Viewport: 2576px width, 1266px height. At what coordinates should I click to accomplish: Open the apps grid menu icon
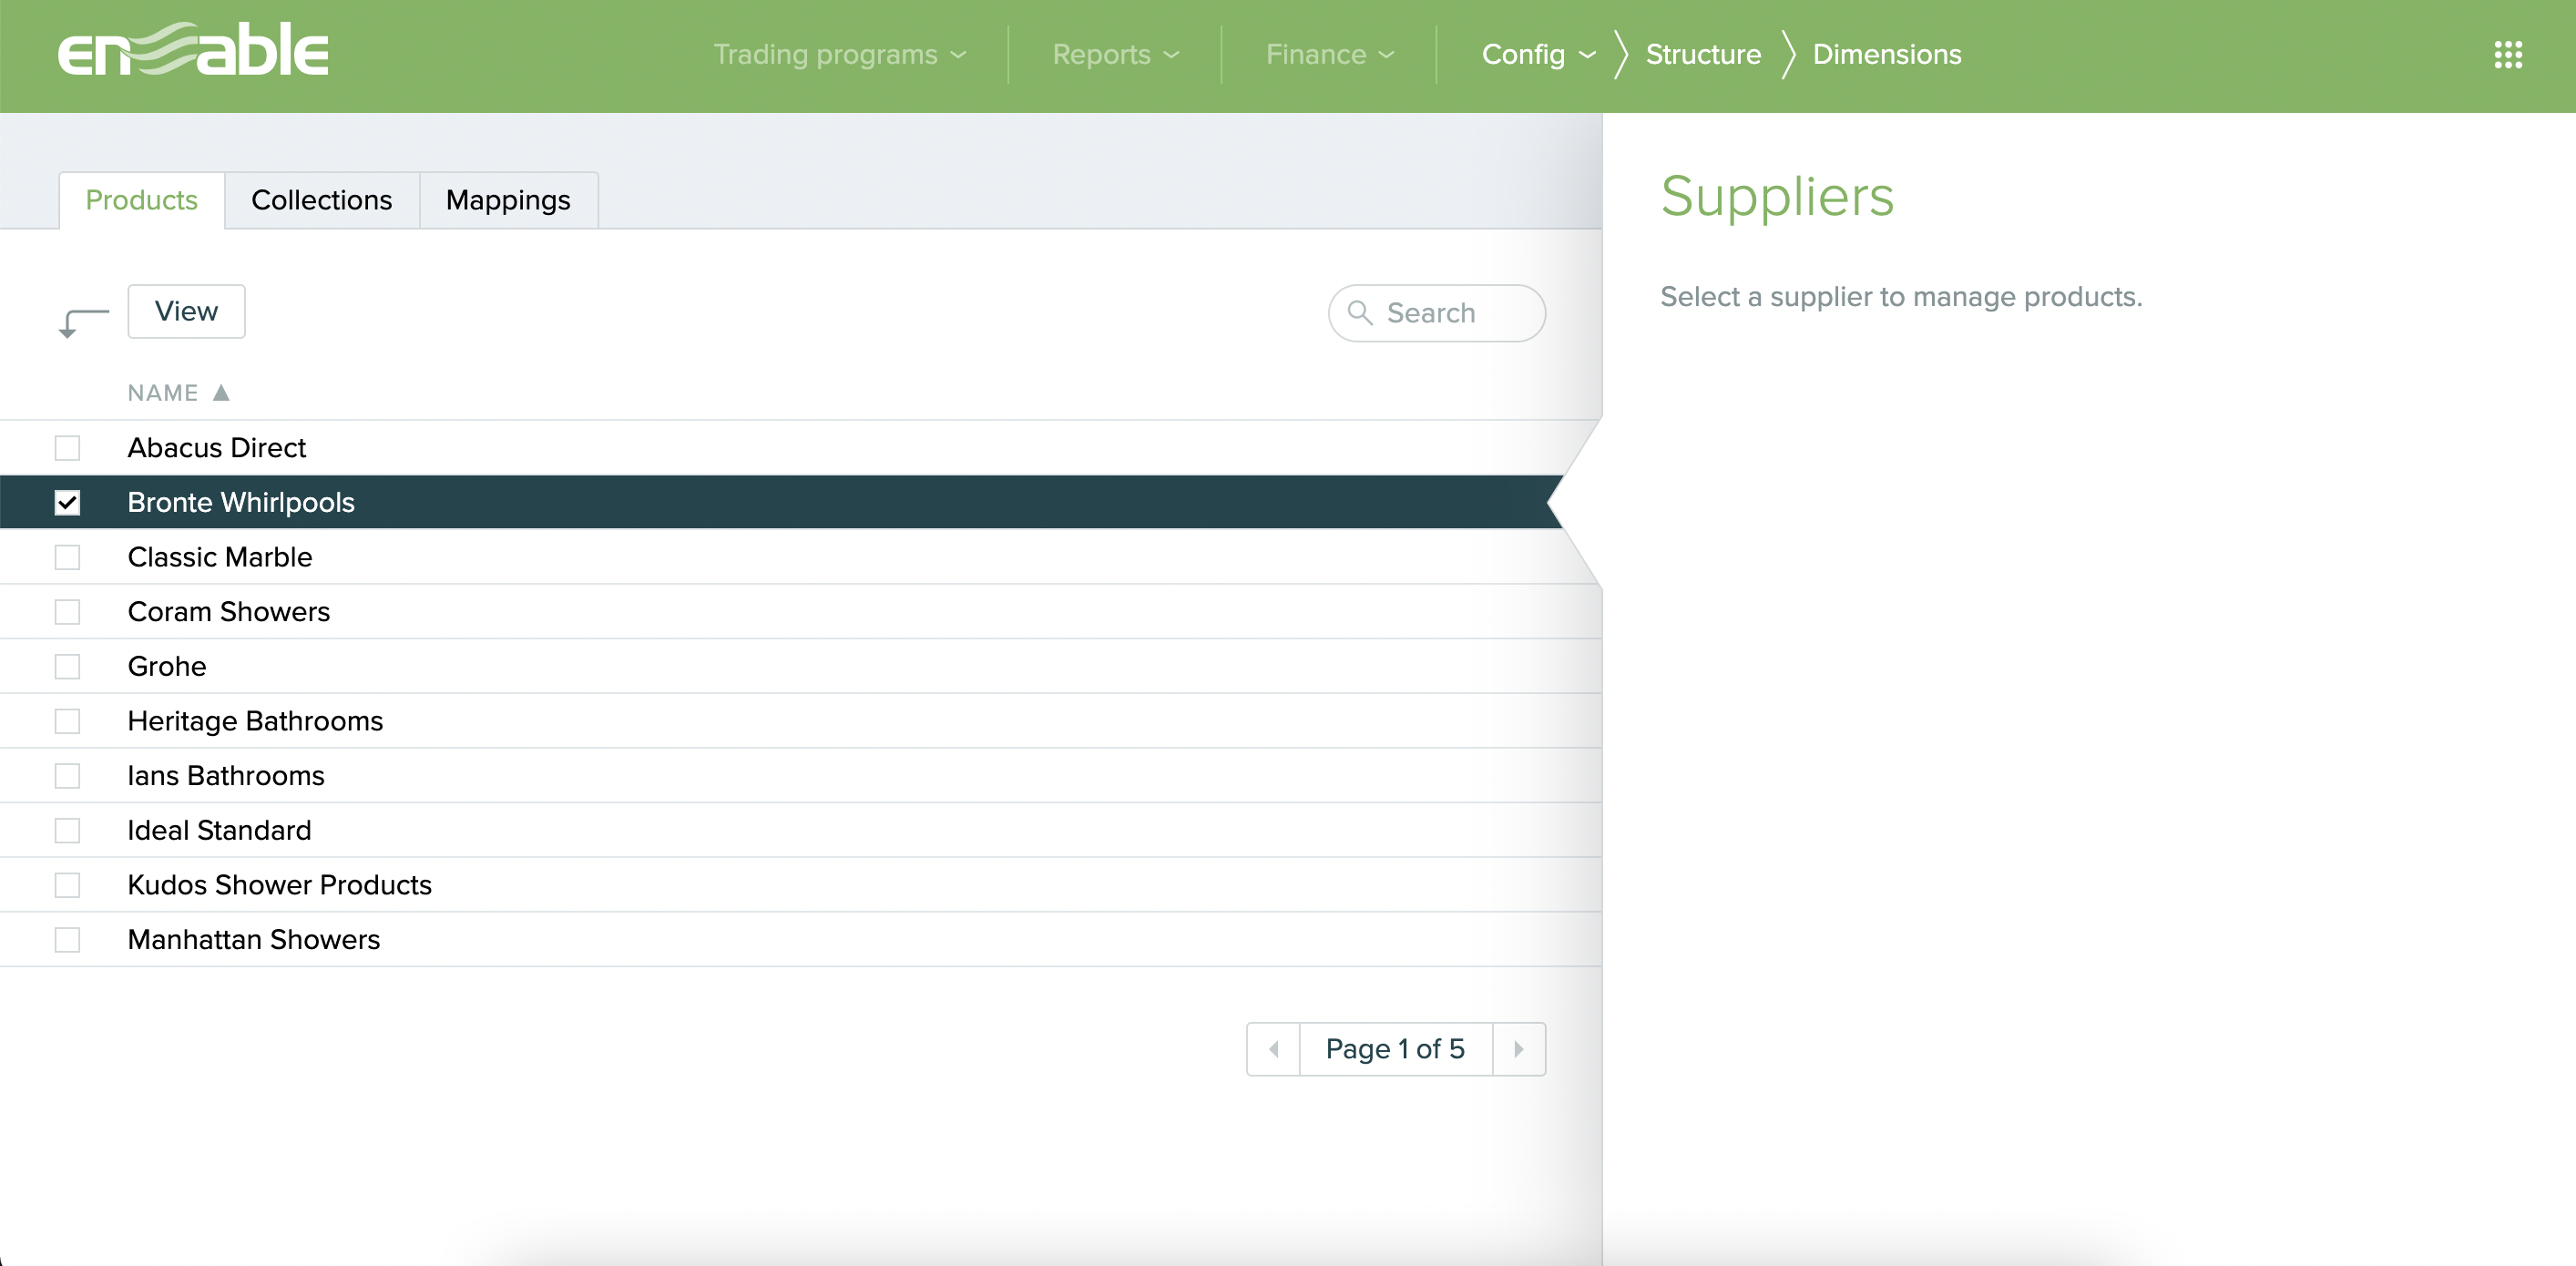point(2507,55)
